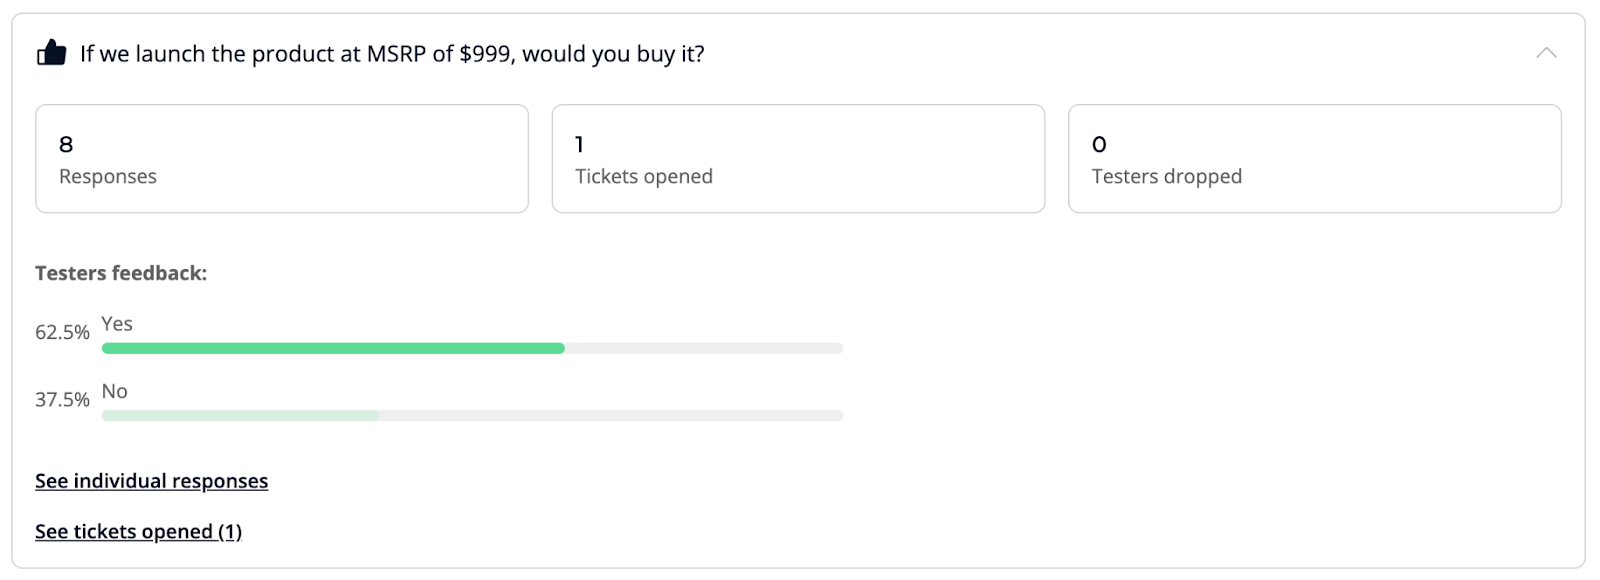The image size is (1600, 580).
Task: Click the unfilled gray part of the Yes bar
Action: pos(704,348)
